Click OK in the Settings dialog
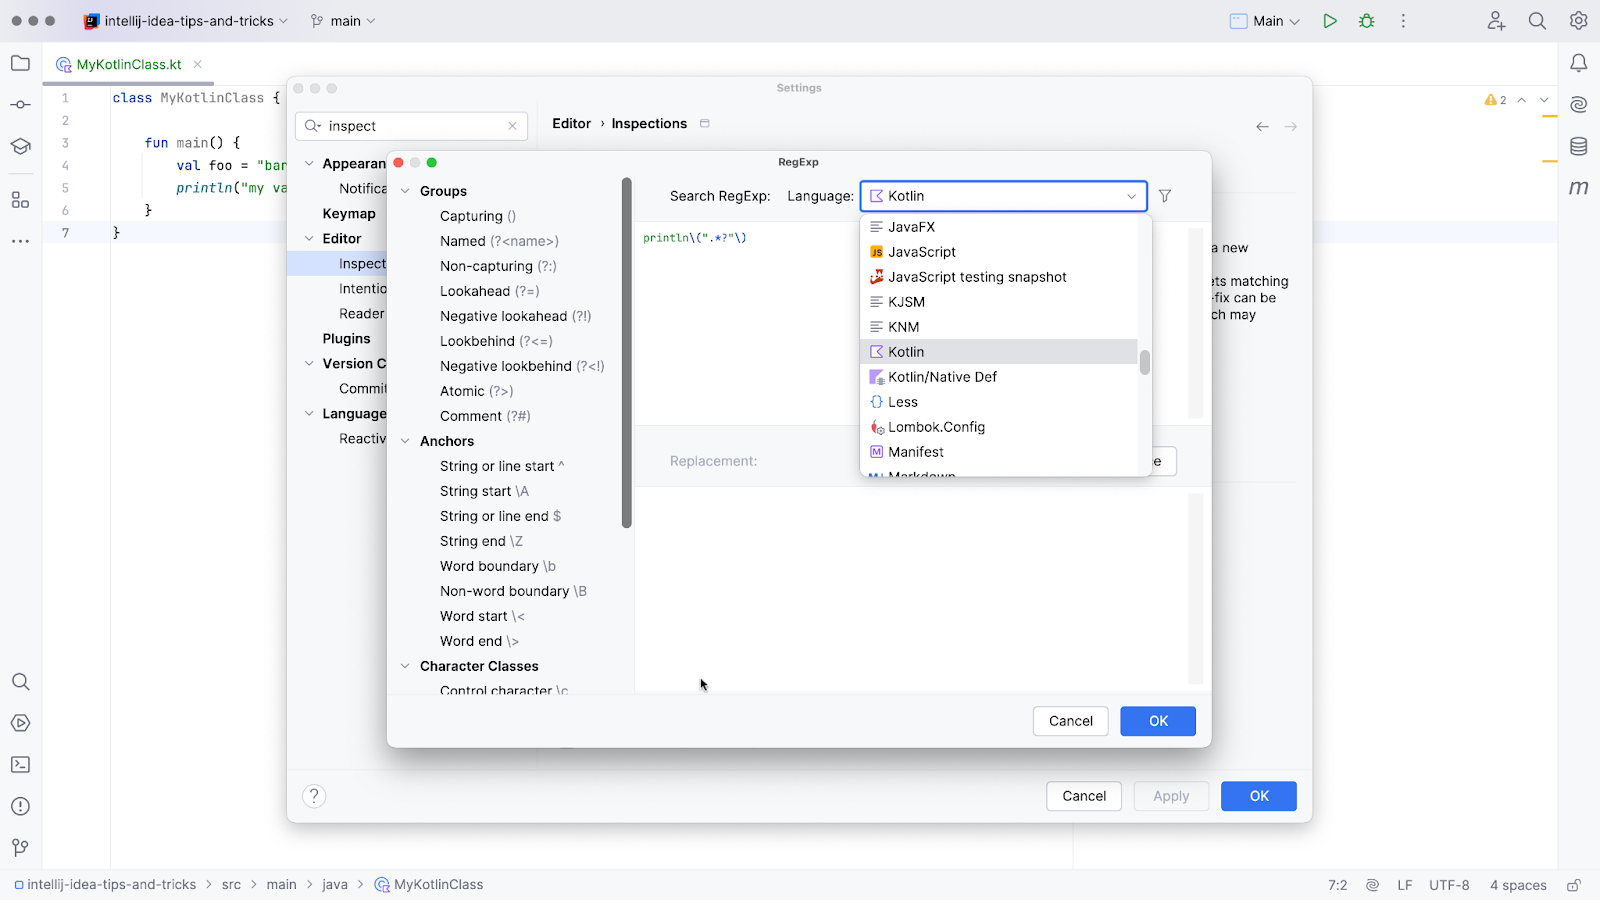This screenshot has height=900, width=1600. click(x=1259, y=796)
